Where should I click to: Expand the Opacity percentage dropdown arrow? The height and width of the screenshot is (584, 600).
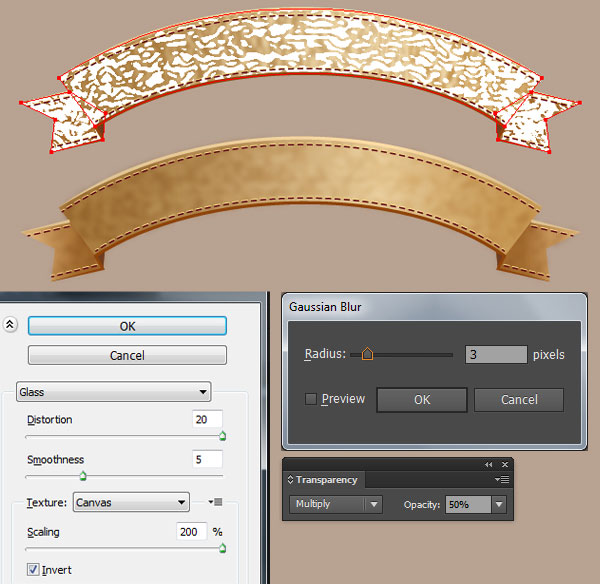499,504
